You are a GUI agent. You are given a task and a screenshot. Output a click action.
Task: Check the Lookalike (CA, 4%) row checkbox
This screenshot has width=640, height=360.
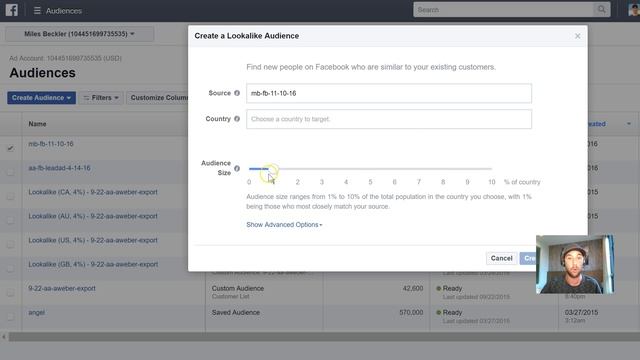point(11,196)
